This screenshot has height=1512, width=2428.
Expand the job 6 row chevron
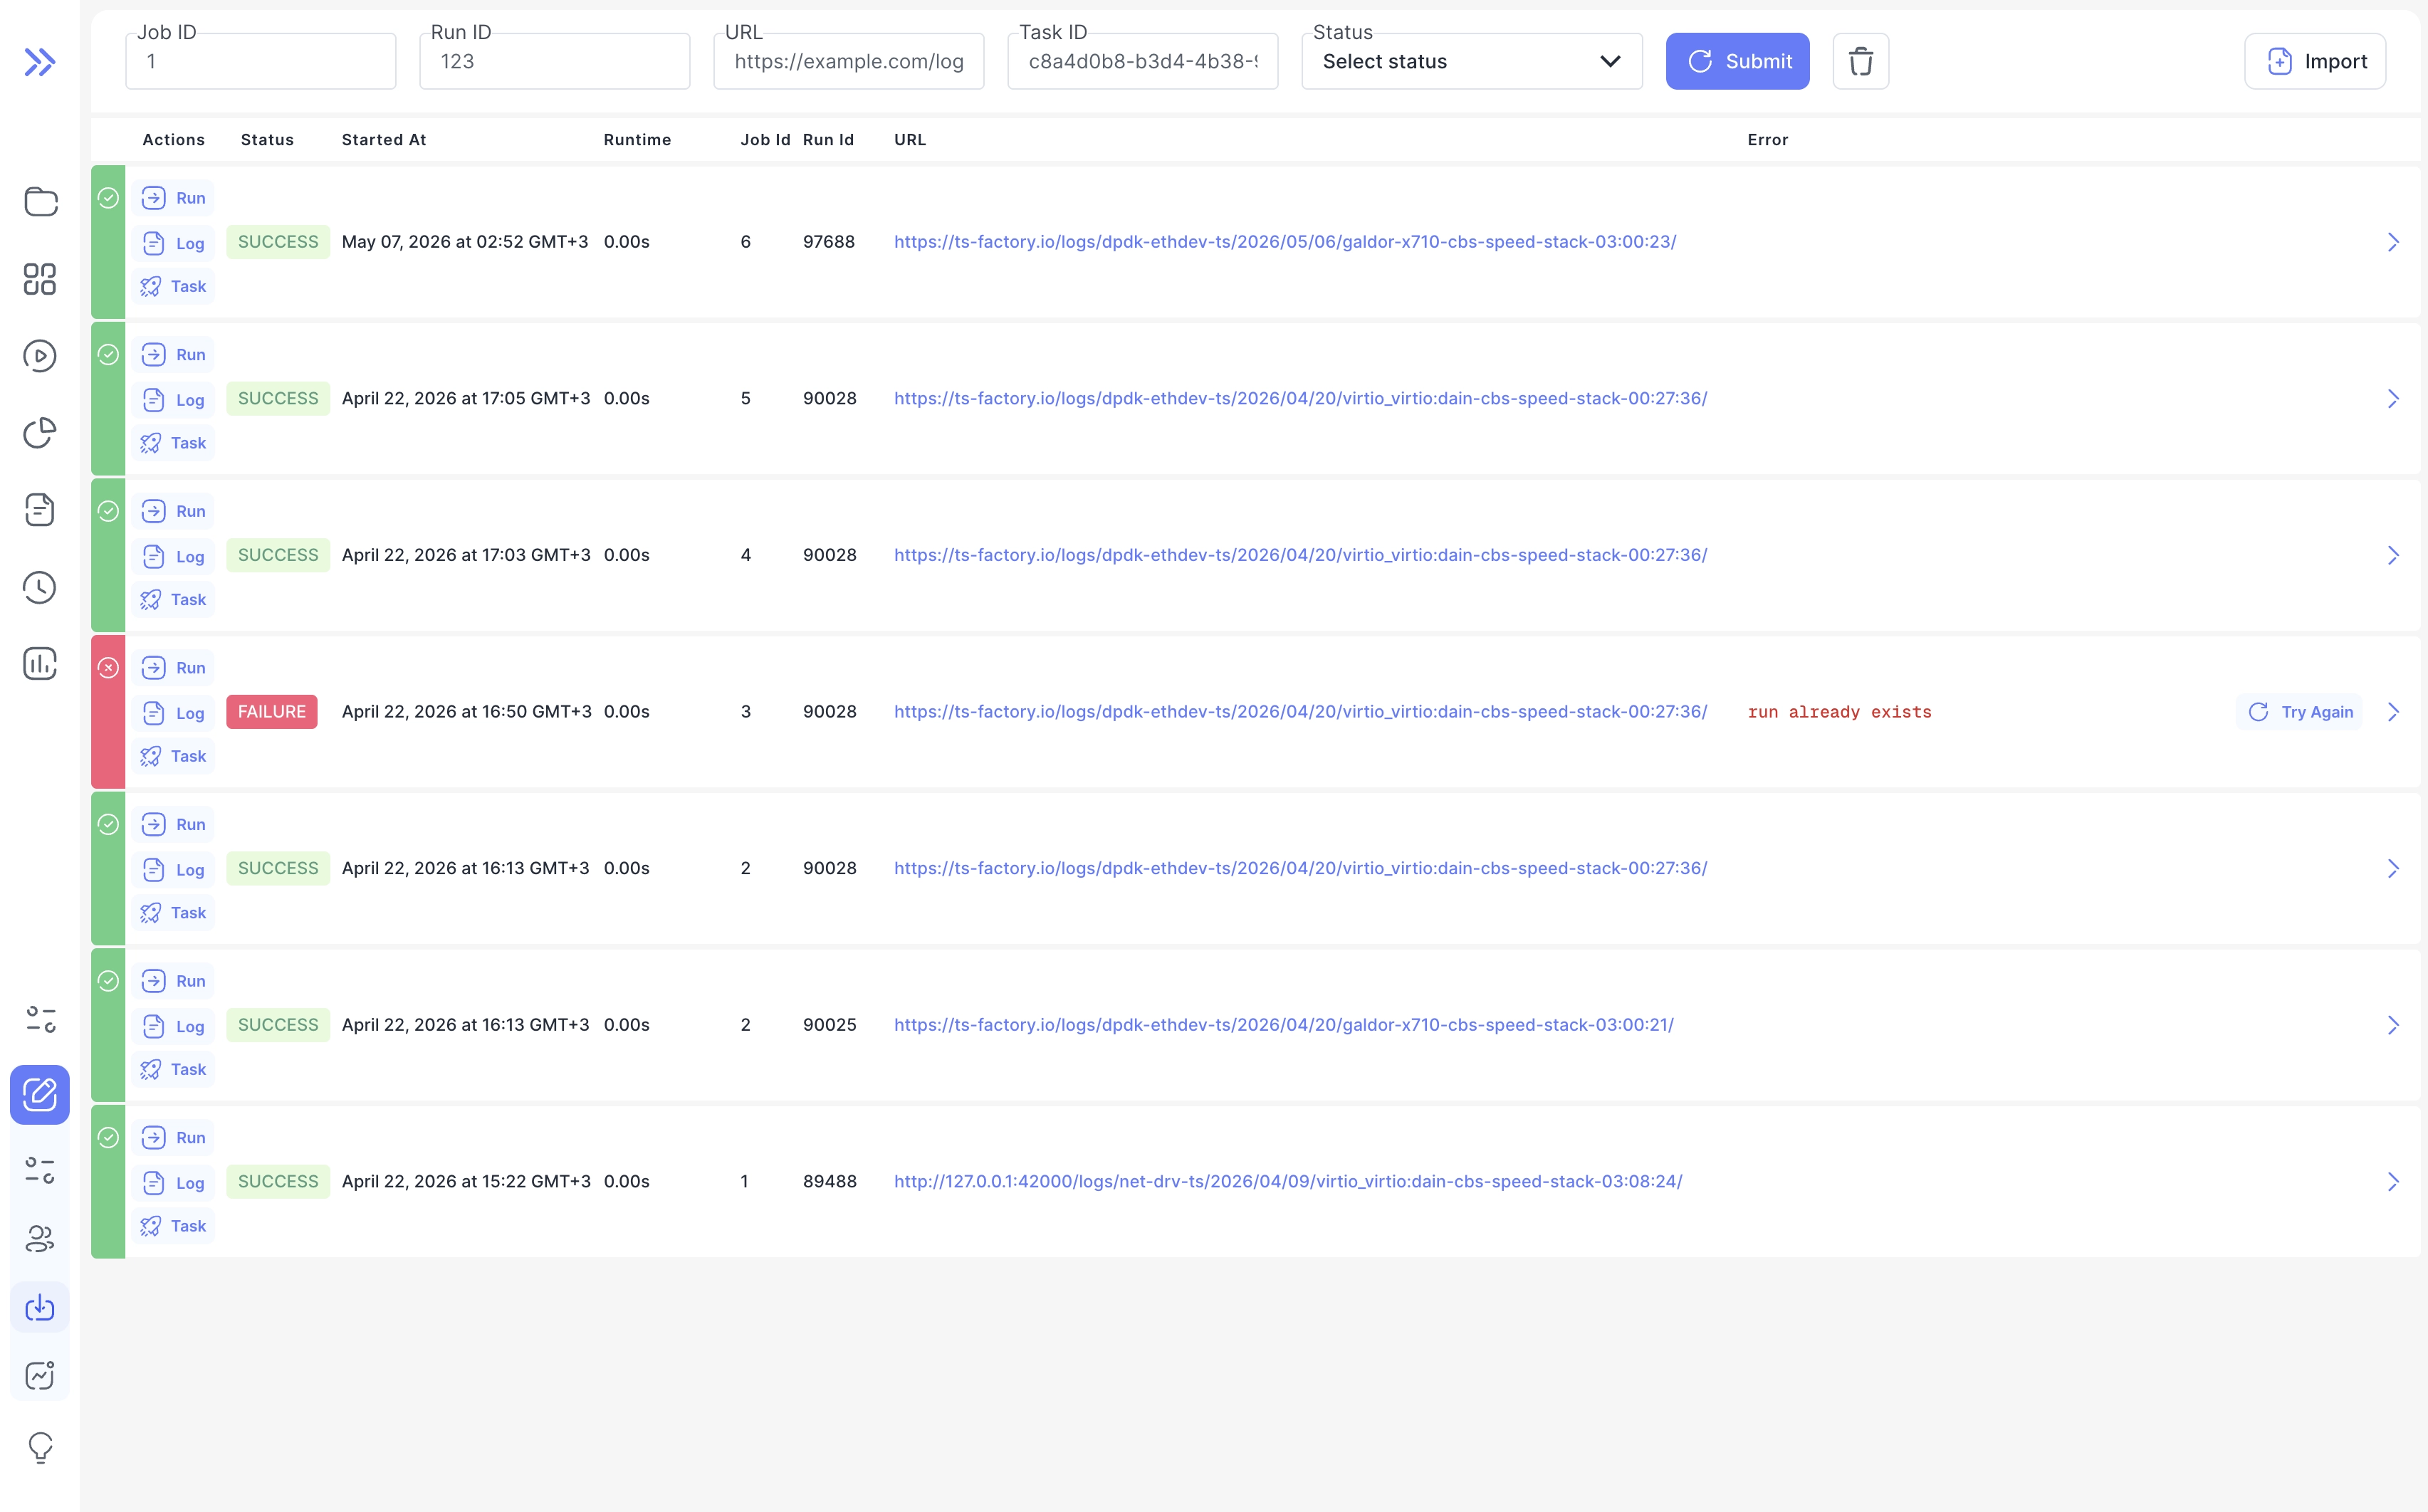point(2393,242)
